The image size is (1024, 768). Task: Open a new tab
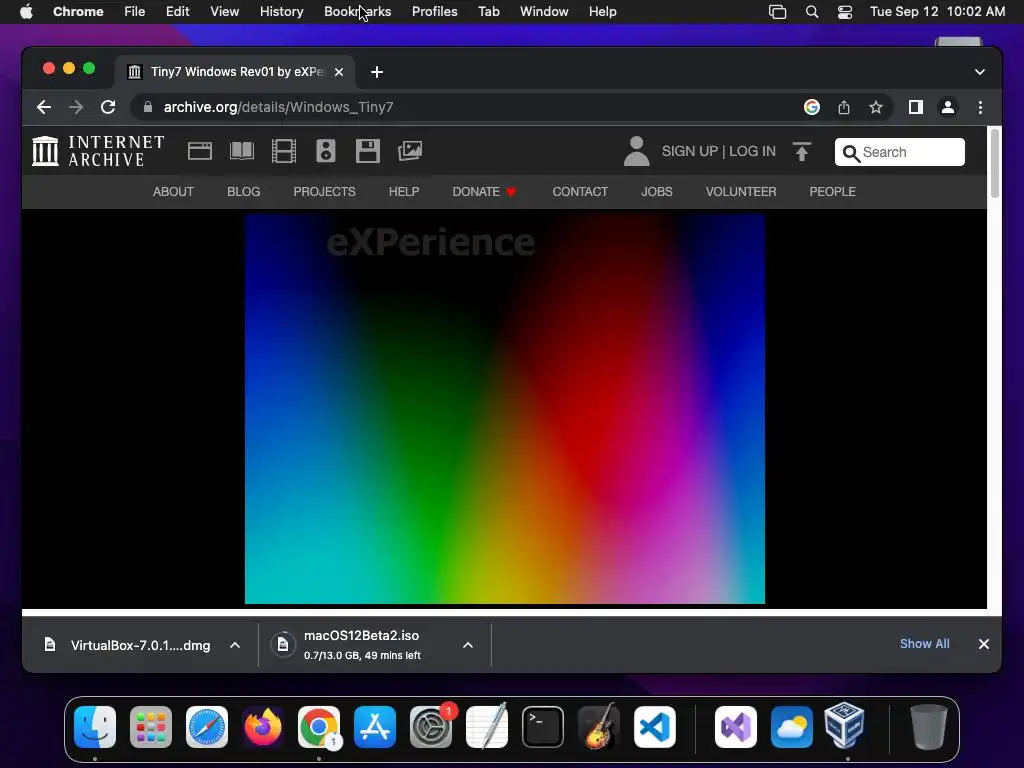[x=377, y=72]
